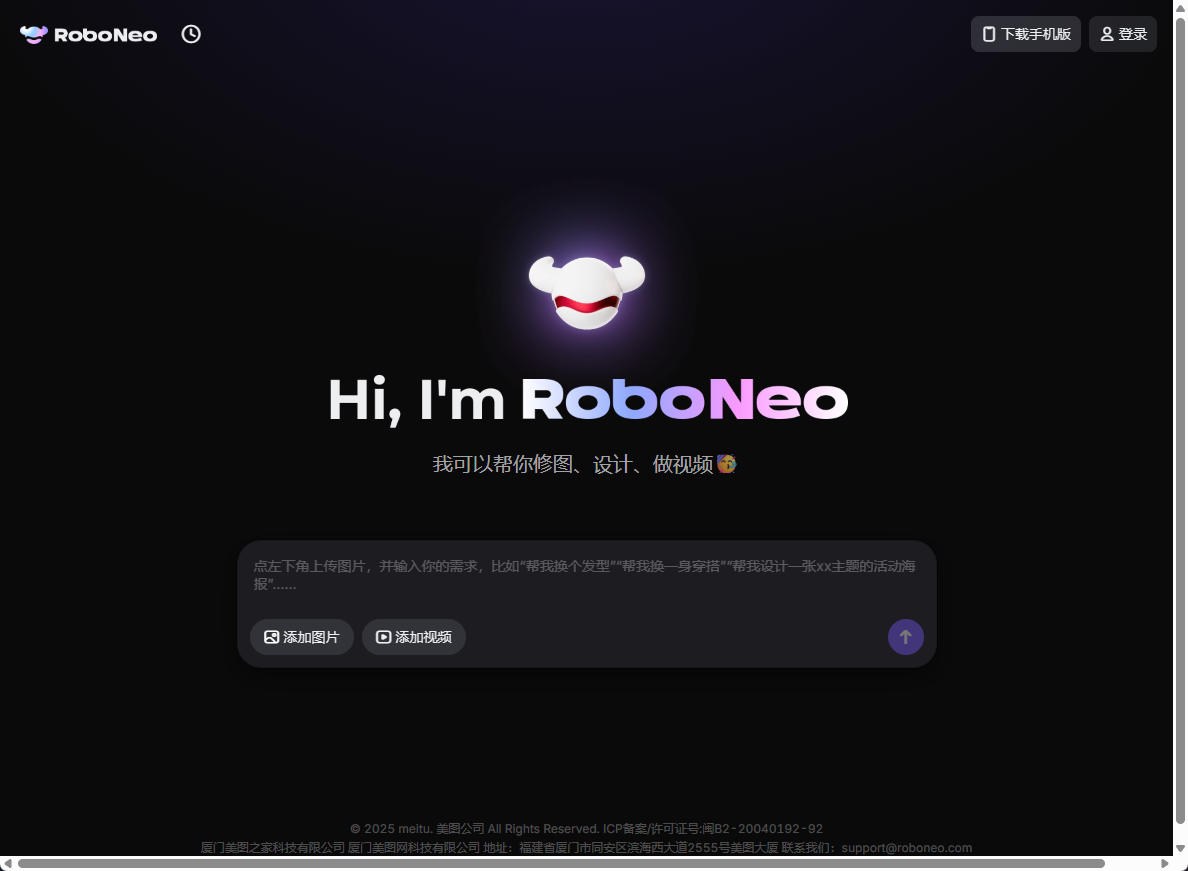Click the support@roboneo.com email address
The image size is (1188, 871).
click(x=906, y=848)
